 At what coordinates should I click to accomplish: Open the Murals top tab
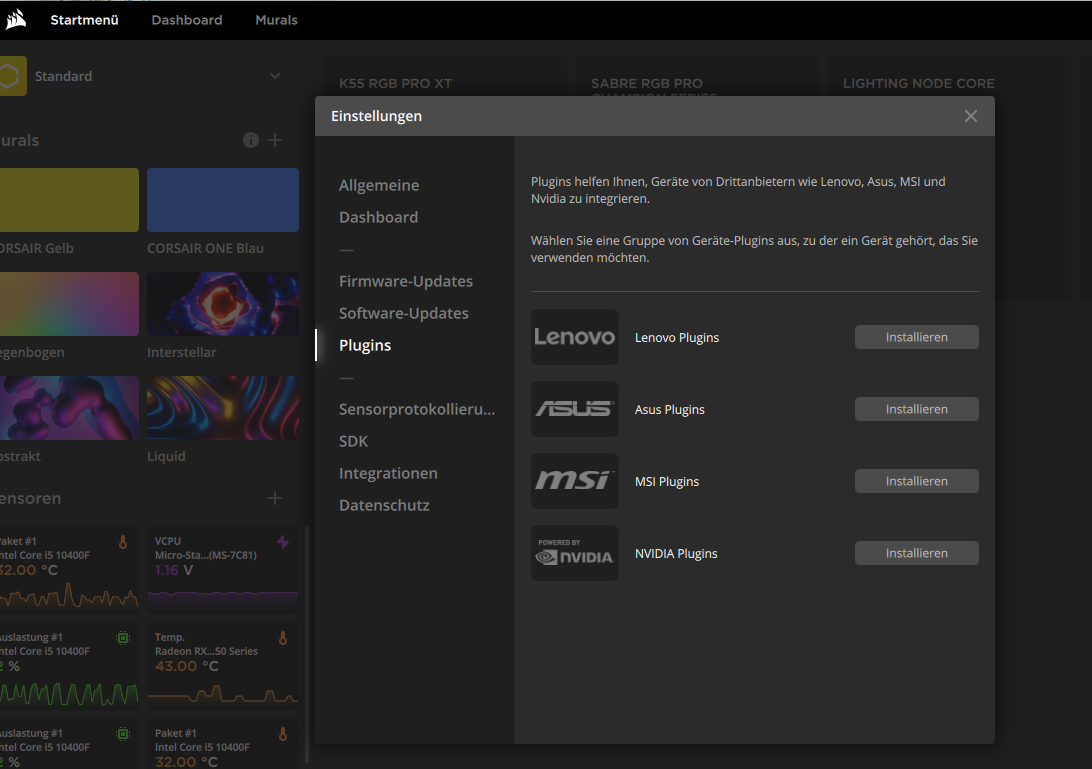click(x=276, y=20)
